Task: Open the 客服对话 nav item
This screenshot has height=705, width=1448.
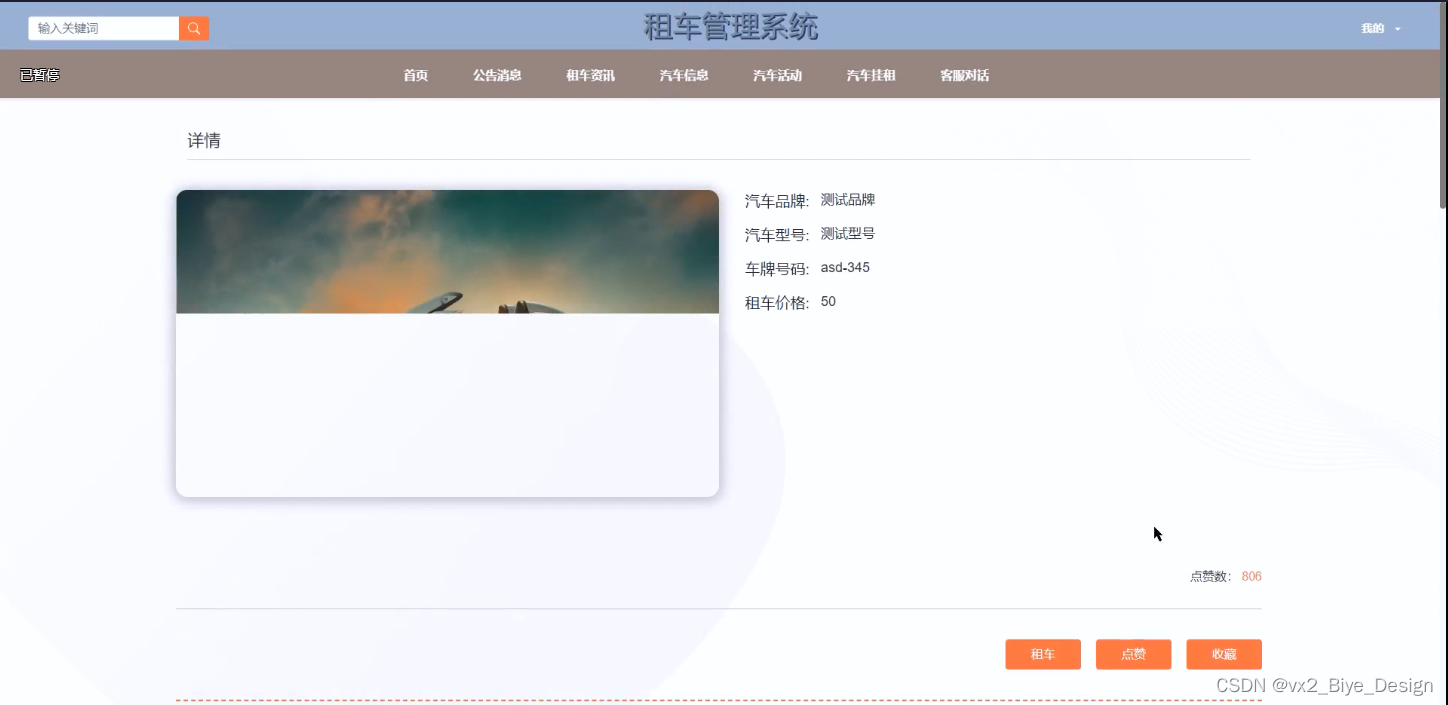Action: pyautogui.click(x=964, y=75)
